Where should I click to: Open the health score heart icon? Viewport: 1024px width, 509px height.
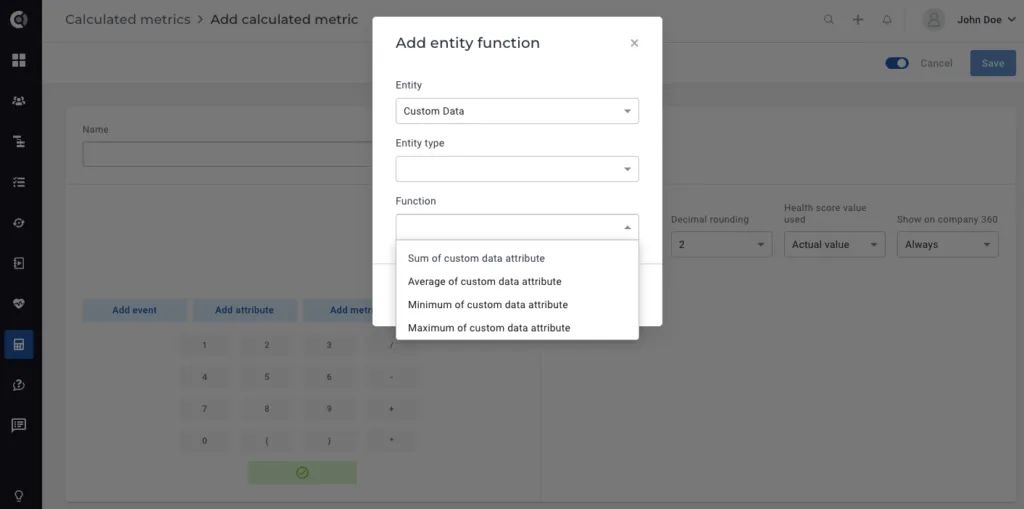point(19,304)
